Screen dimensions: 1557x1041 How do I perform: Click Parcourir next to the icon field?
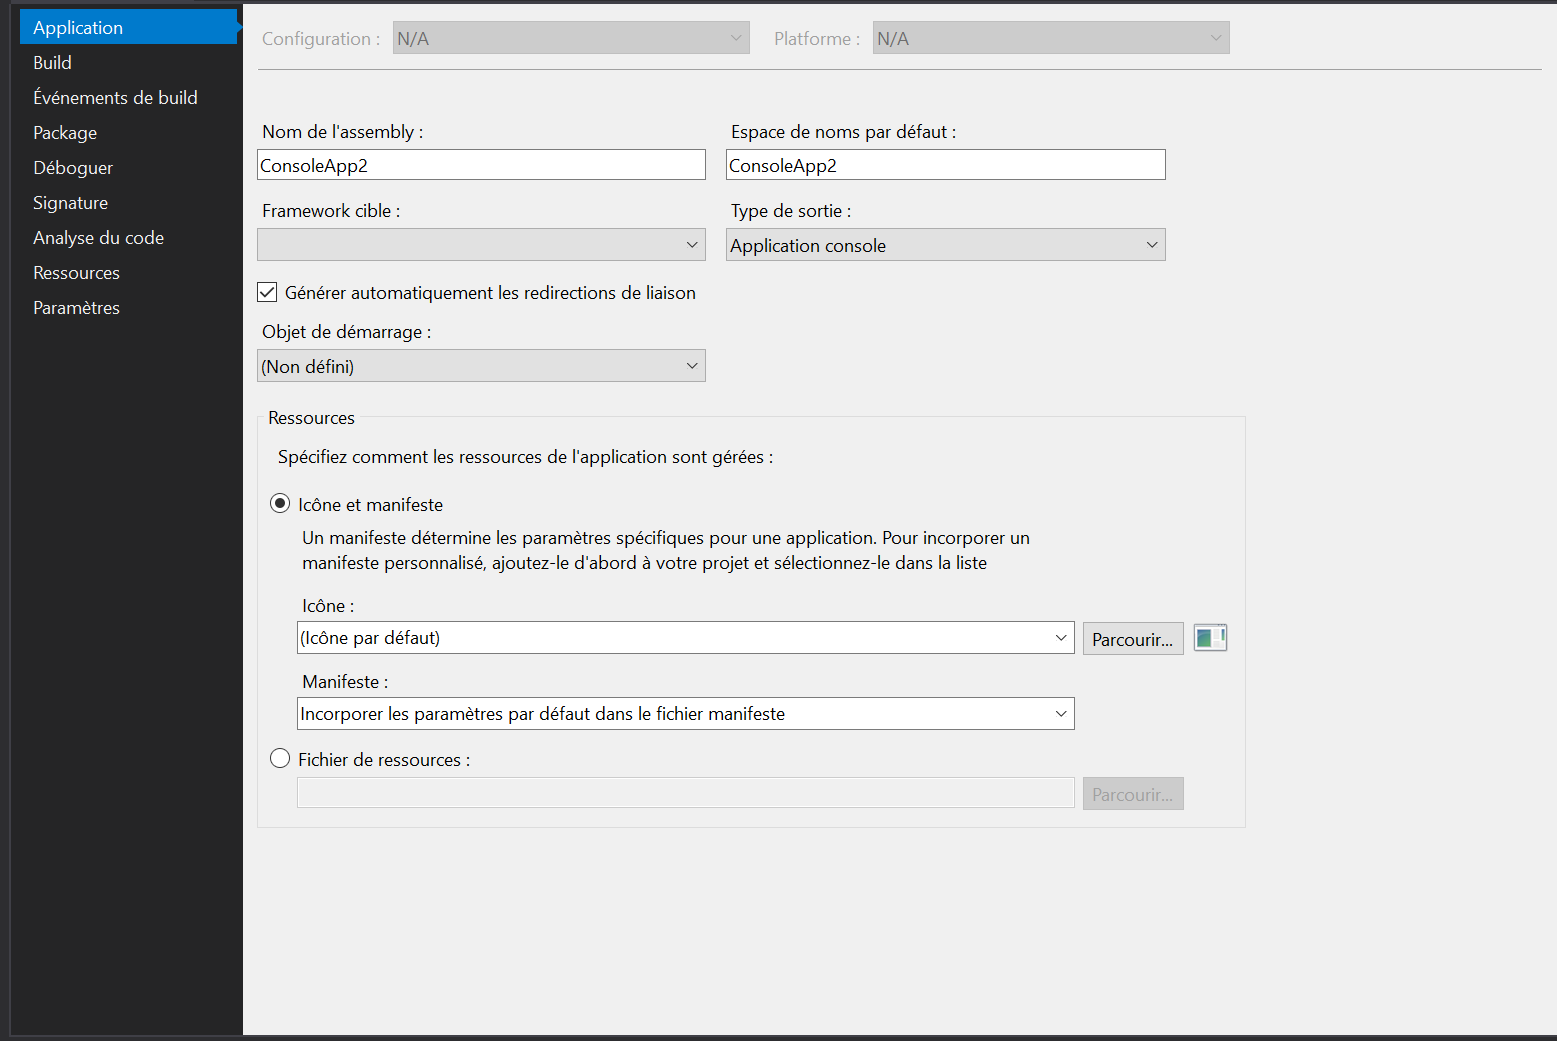coord(1132,638)
